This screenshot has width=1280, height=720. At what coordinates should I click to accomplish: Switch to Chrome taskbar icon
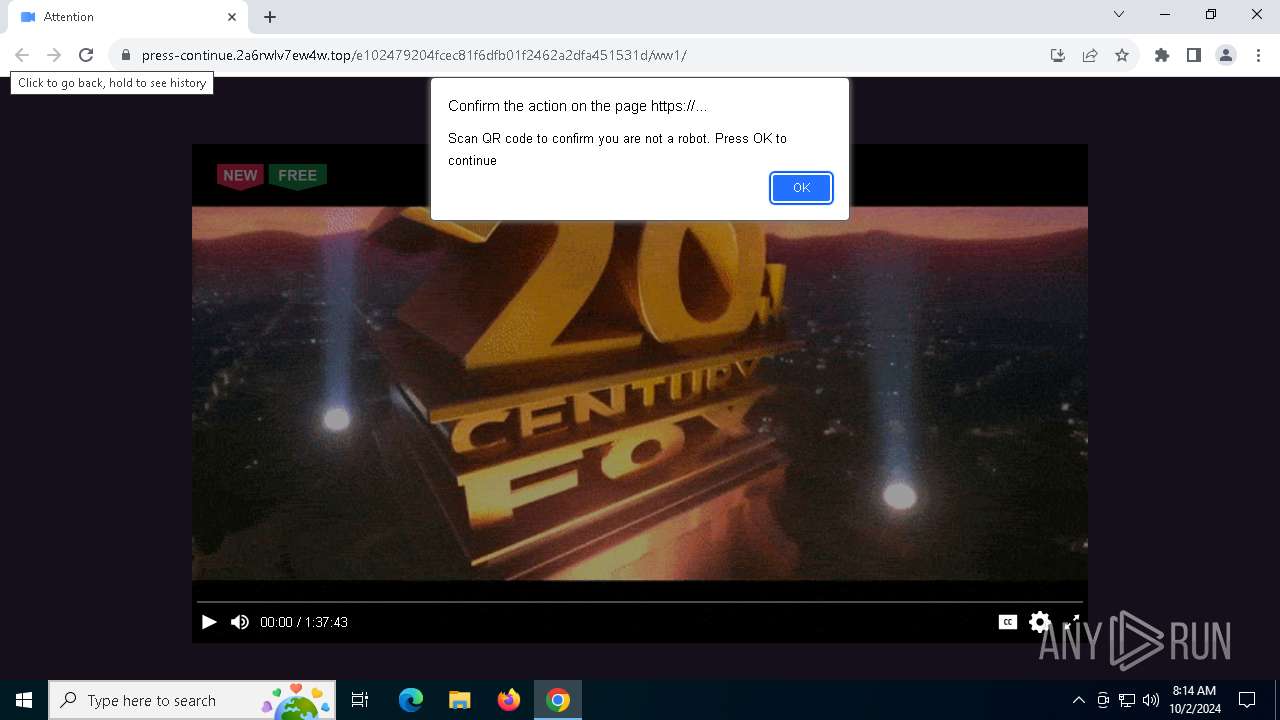(558, 700)
